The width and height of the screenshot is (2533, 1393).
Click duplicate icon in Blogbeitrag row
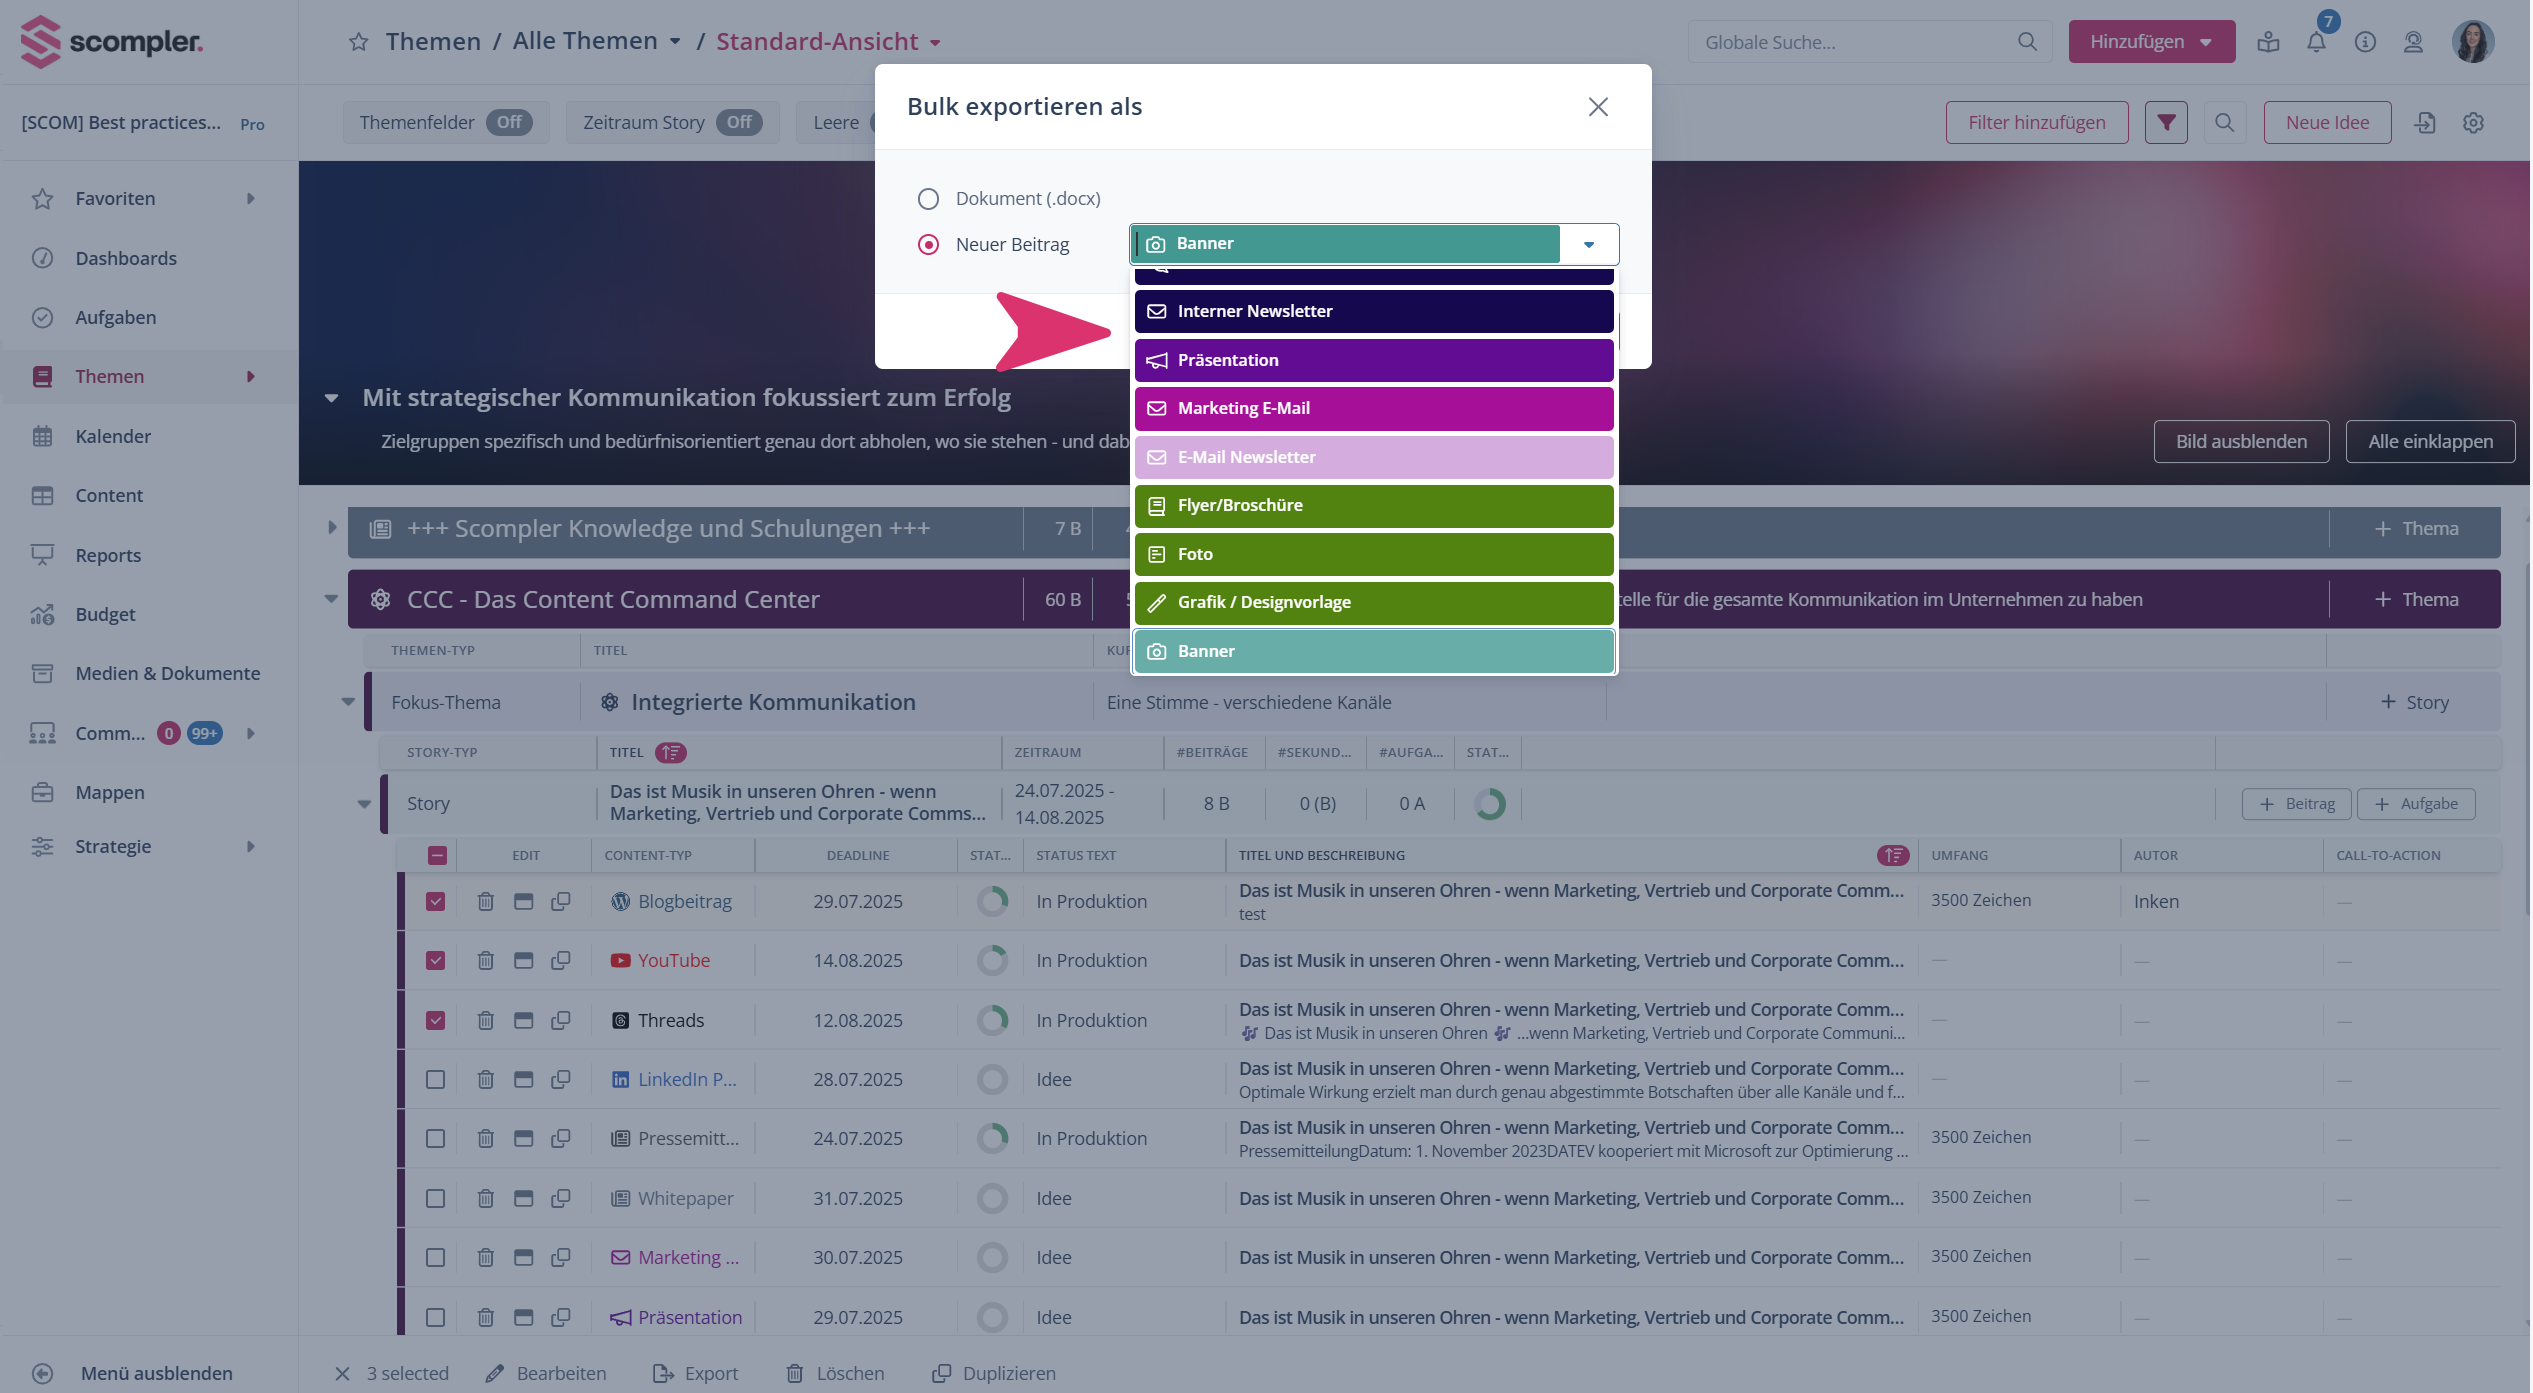pos(561,901)
